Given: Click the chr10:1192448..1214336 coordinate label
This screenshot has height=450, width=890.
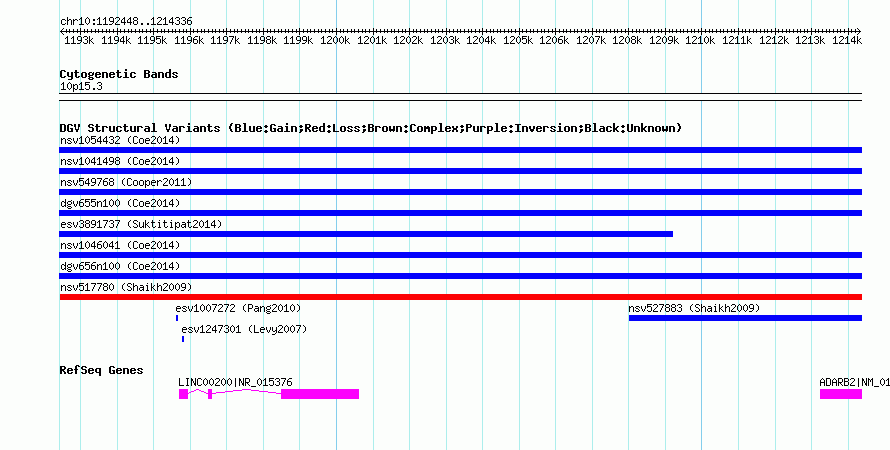Looking at the screenshot, I should pyautogui.click(x=126, y=22).
